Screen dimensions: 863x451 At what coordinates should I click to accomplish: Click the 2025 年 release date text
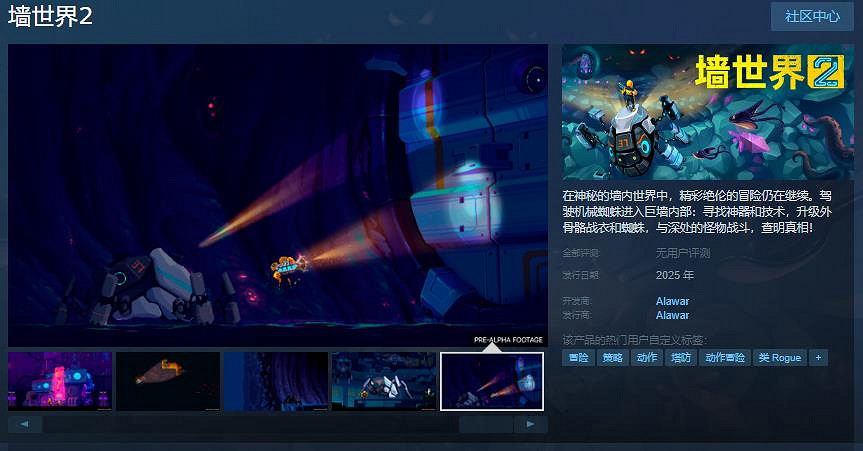click(x=675, y=275)
